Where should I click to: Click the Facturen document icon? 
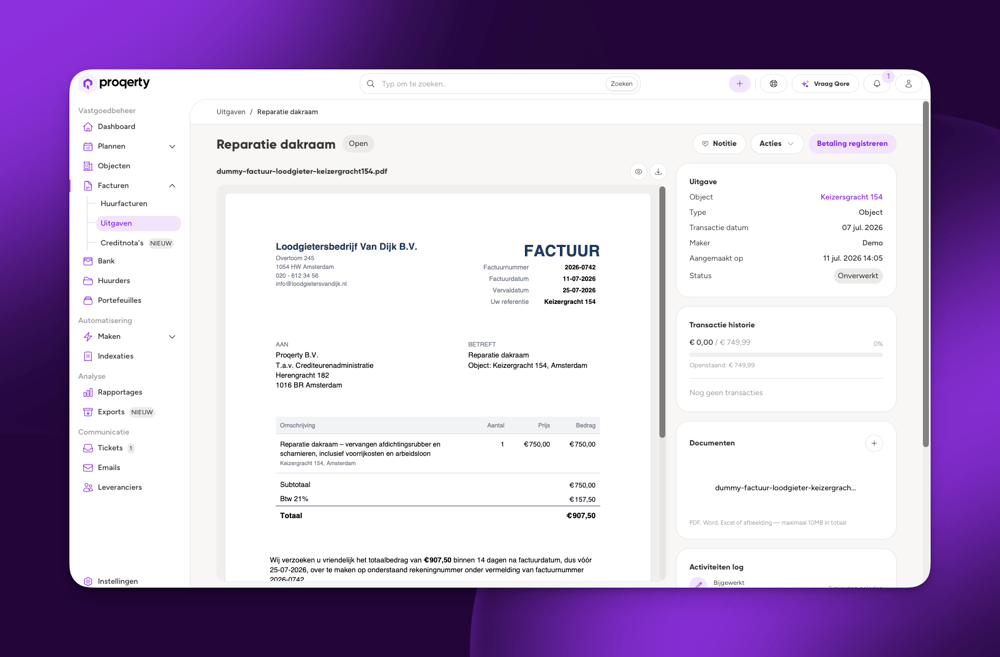(88, 186)
